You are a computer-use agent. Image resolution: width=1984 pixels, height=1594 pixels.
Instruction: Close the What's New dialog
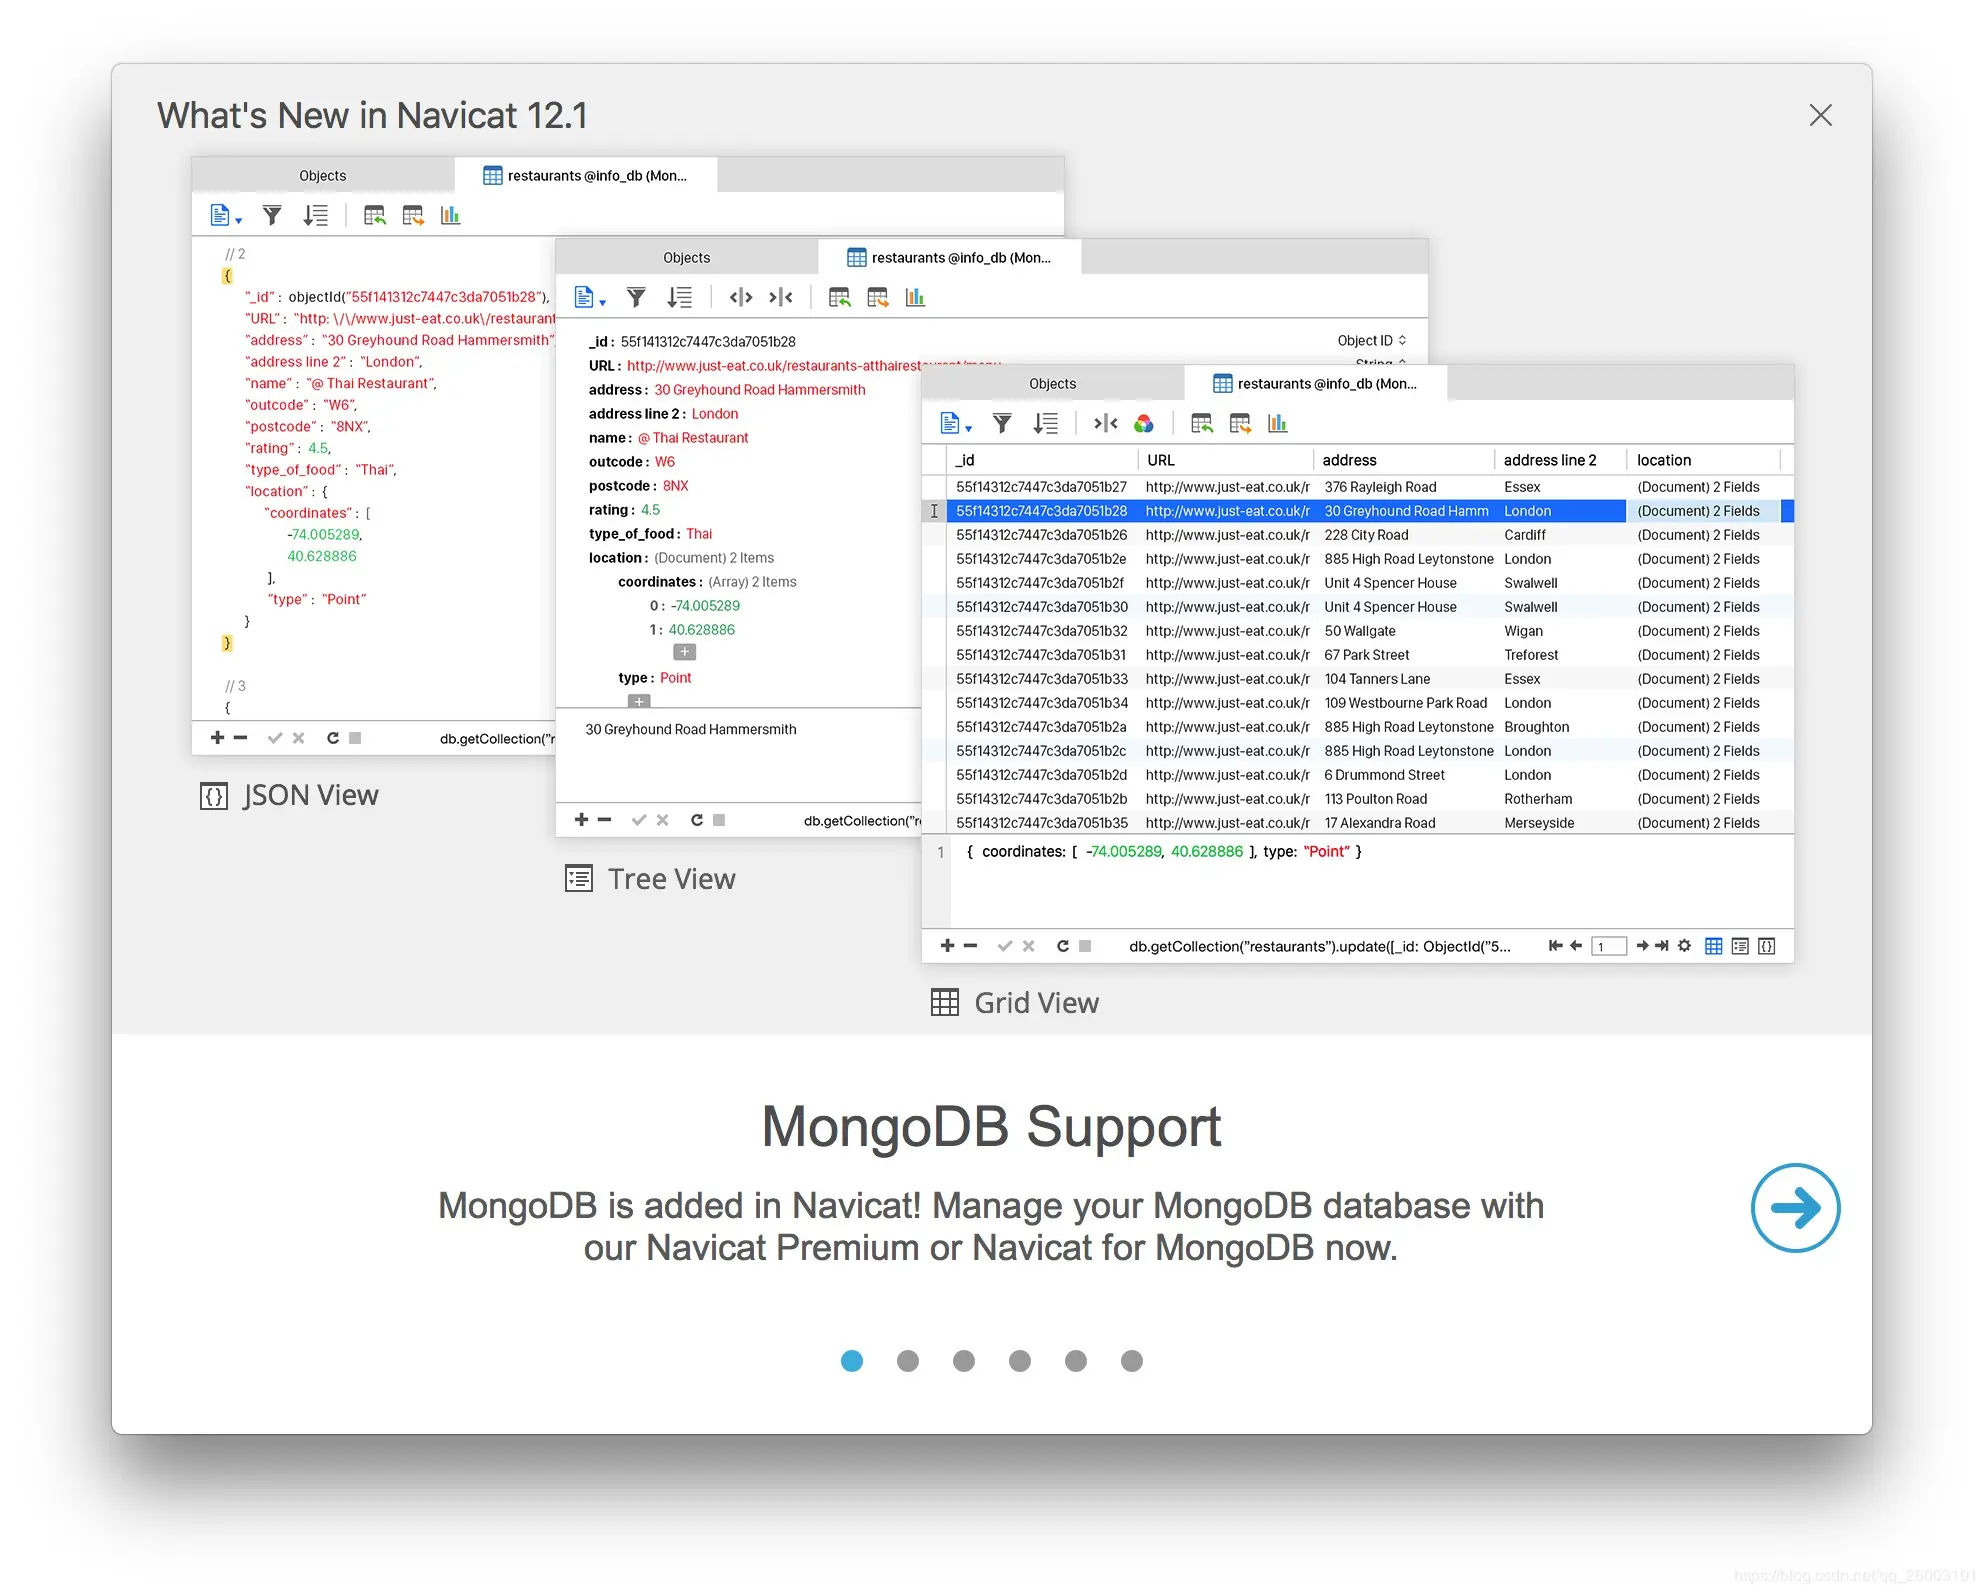(1820, 115)
